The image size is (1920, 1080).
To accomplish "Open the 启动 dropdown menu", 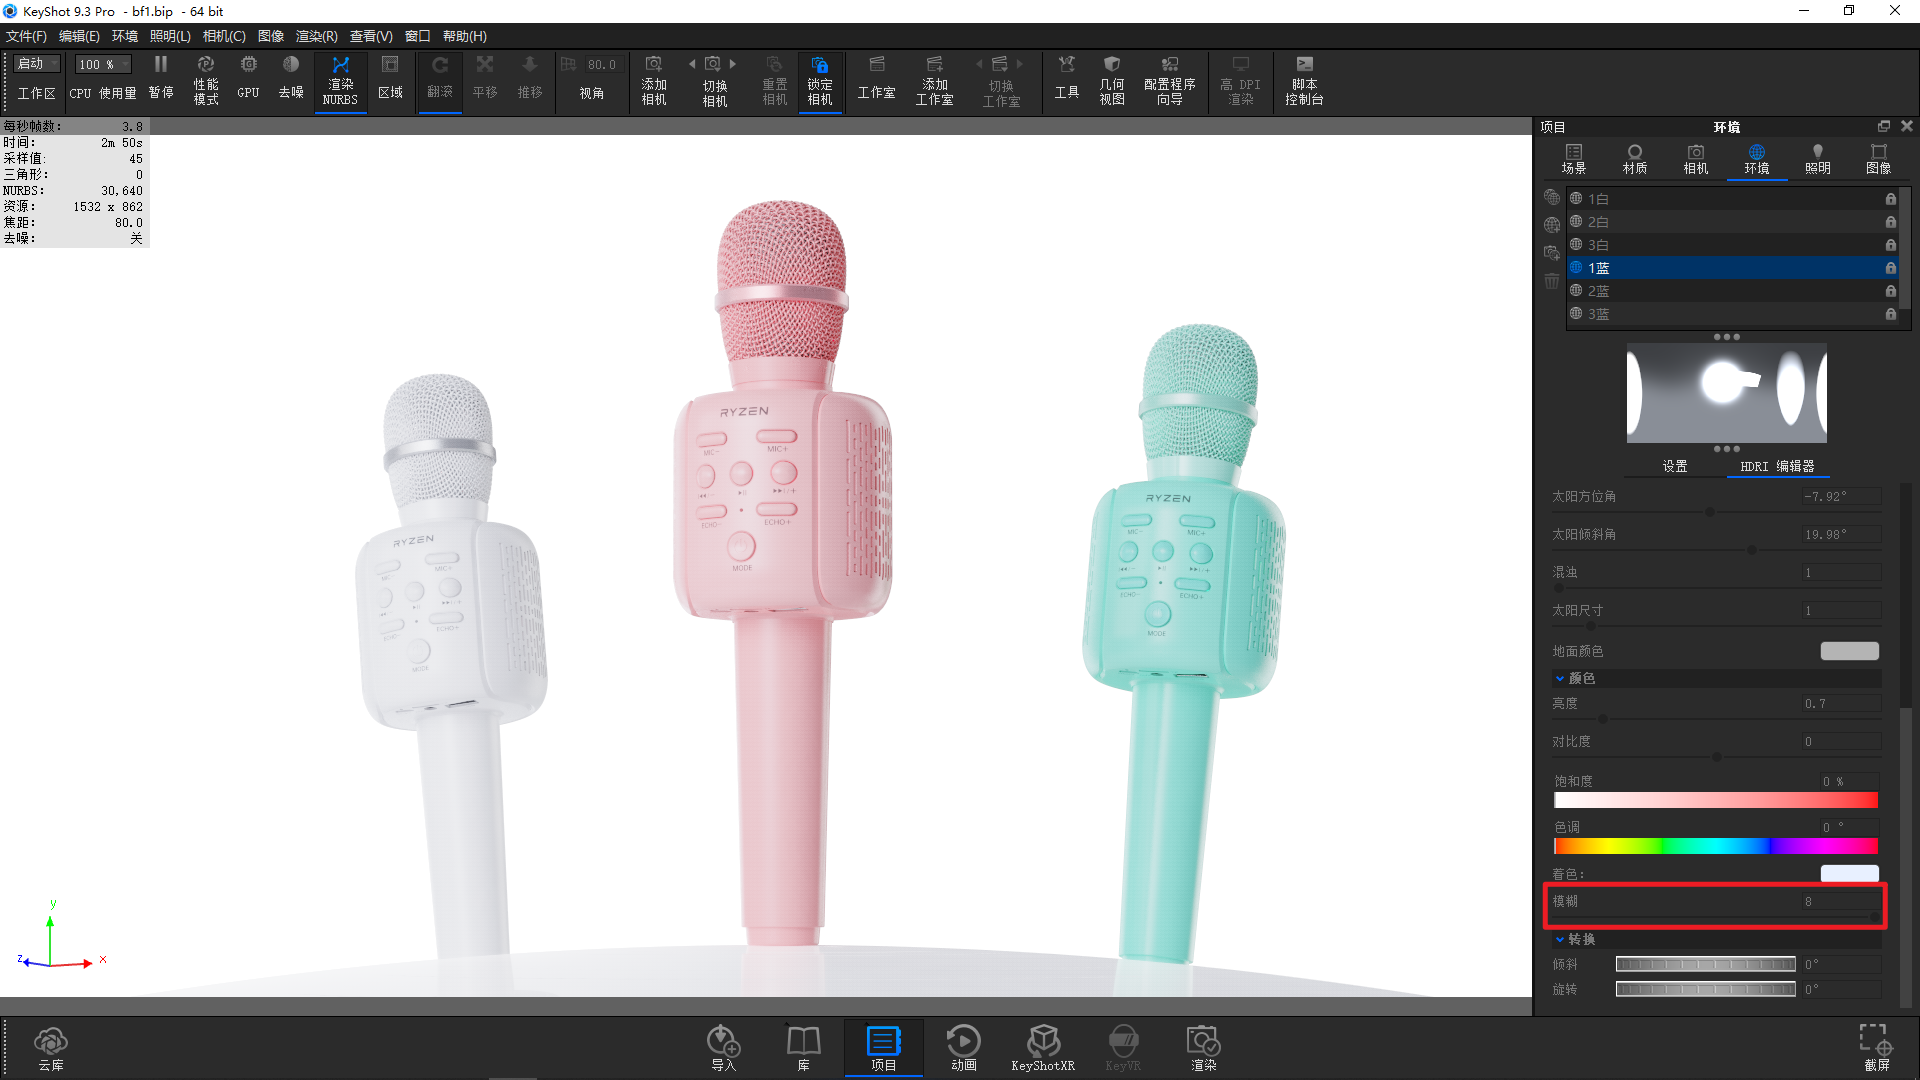I will point(36,63).
